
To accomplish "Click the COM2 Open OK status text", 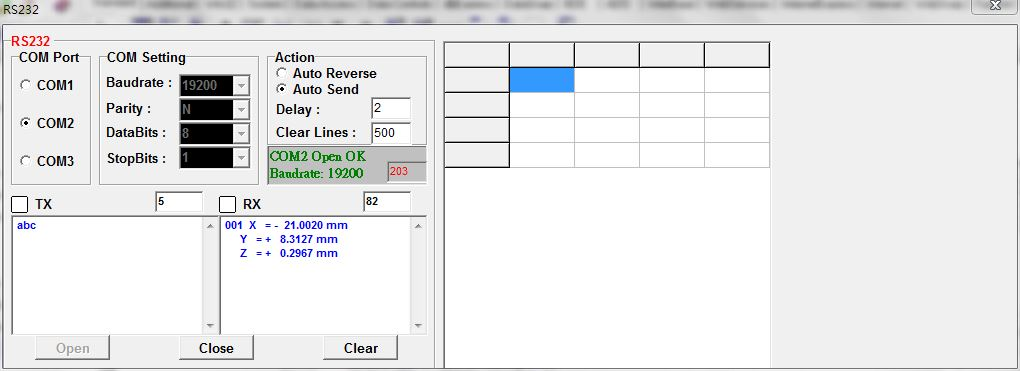I will tap(317, 157).
